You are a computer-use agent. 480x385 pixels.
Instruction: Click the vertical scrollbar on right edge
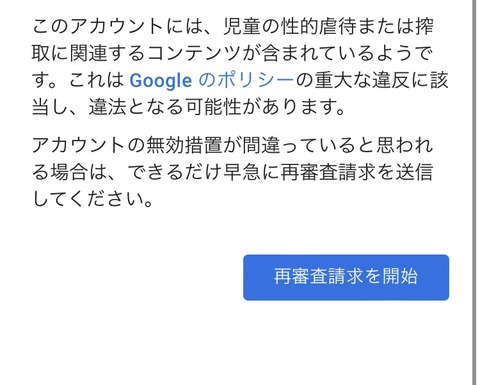[x=474, y=192]
